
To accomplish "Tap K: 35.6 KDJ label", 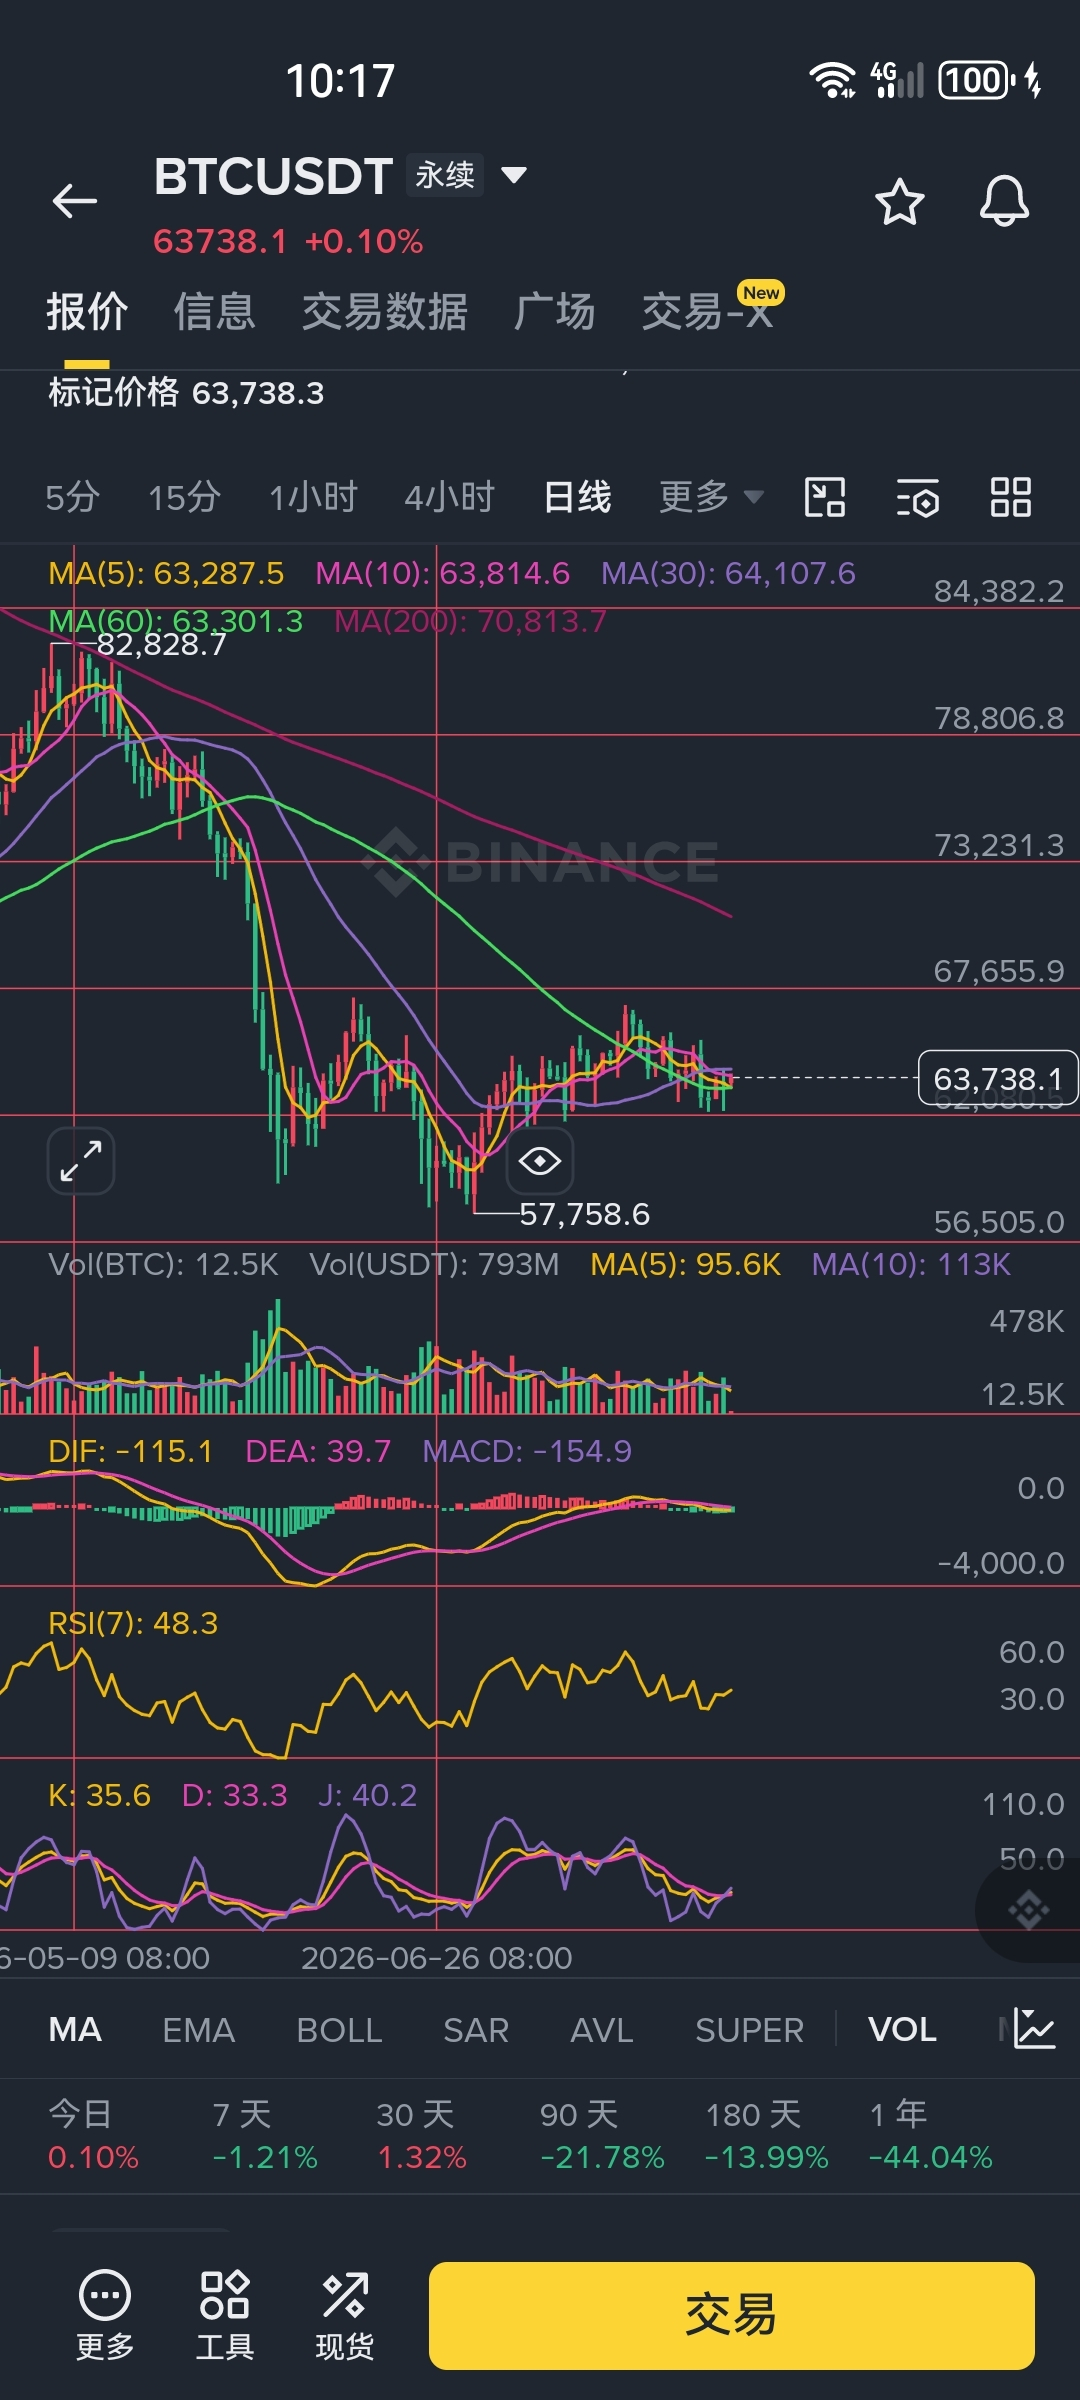I will 99,1795.
